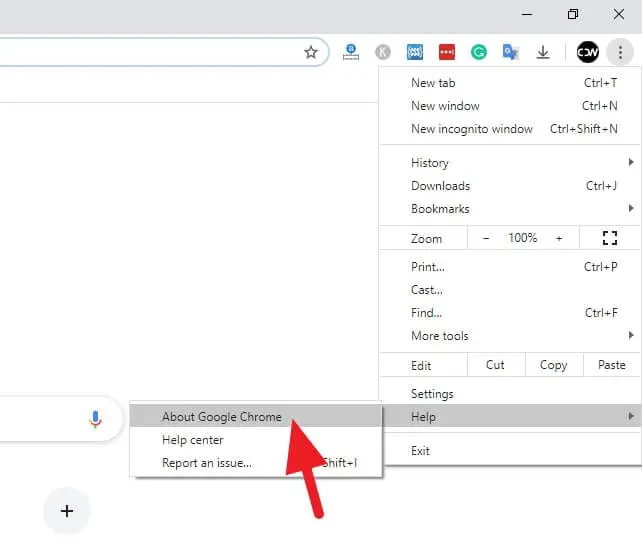Expand the More tools submenu
The height and width of the screenshot is (545, 642).
click(510, 336)
